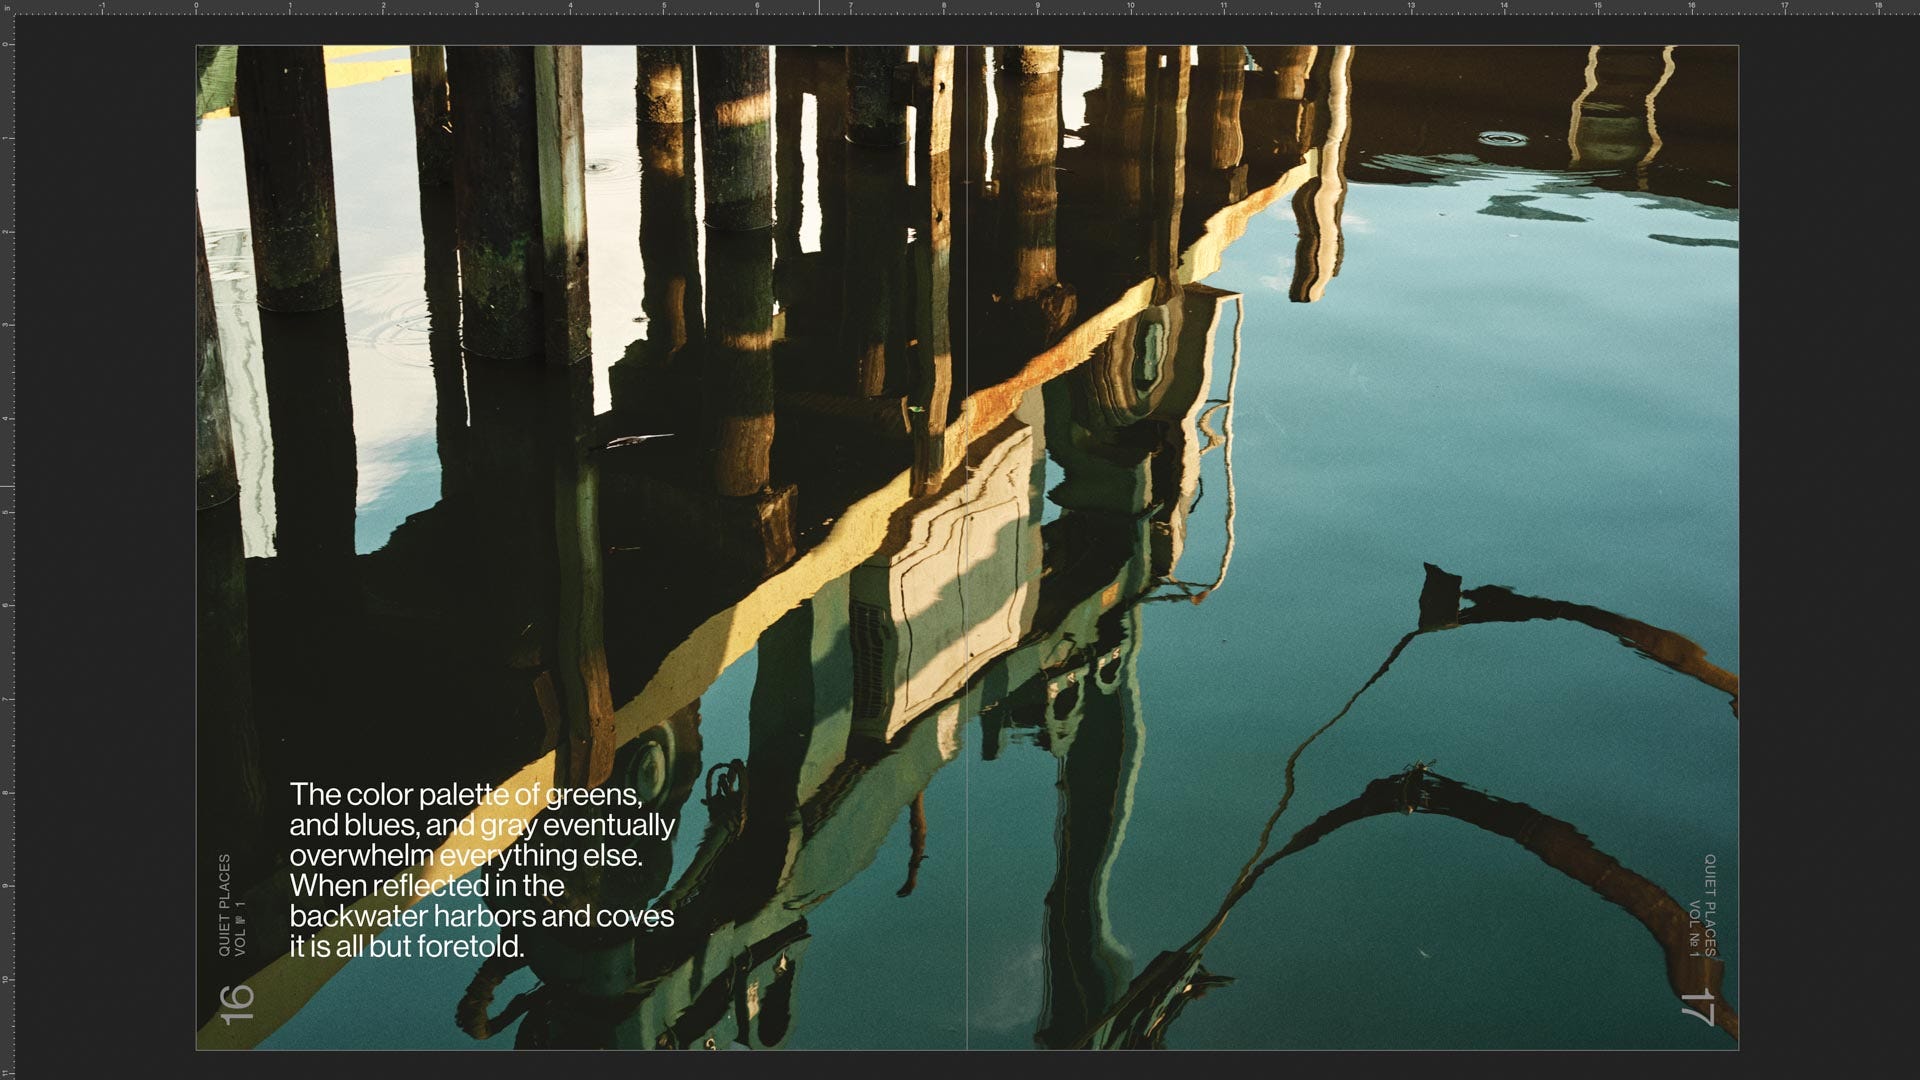Click the 9 mark on the vertical ruler
The height and width of the screenshot is (1080, 1920).
coord(7,886)
